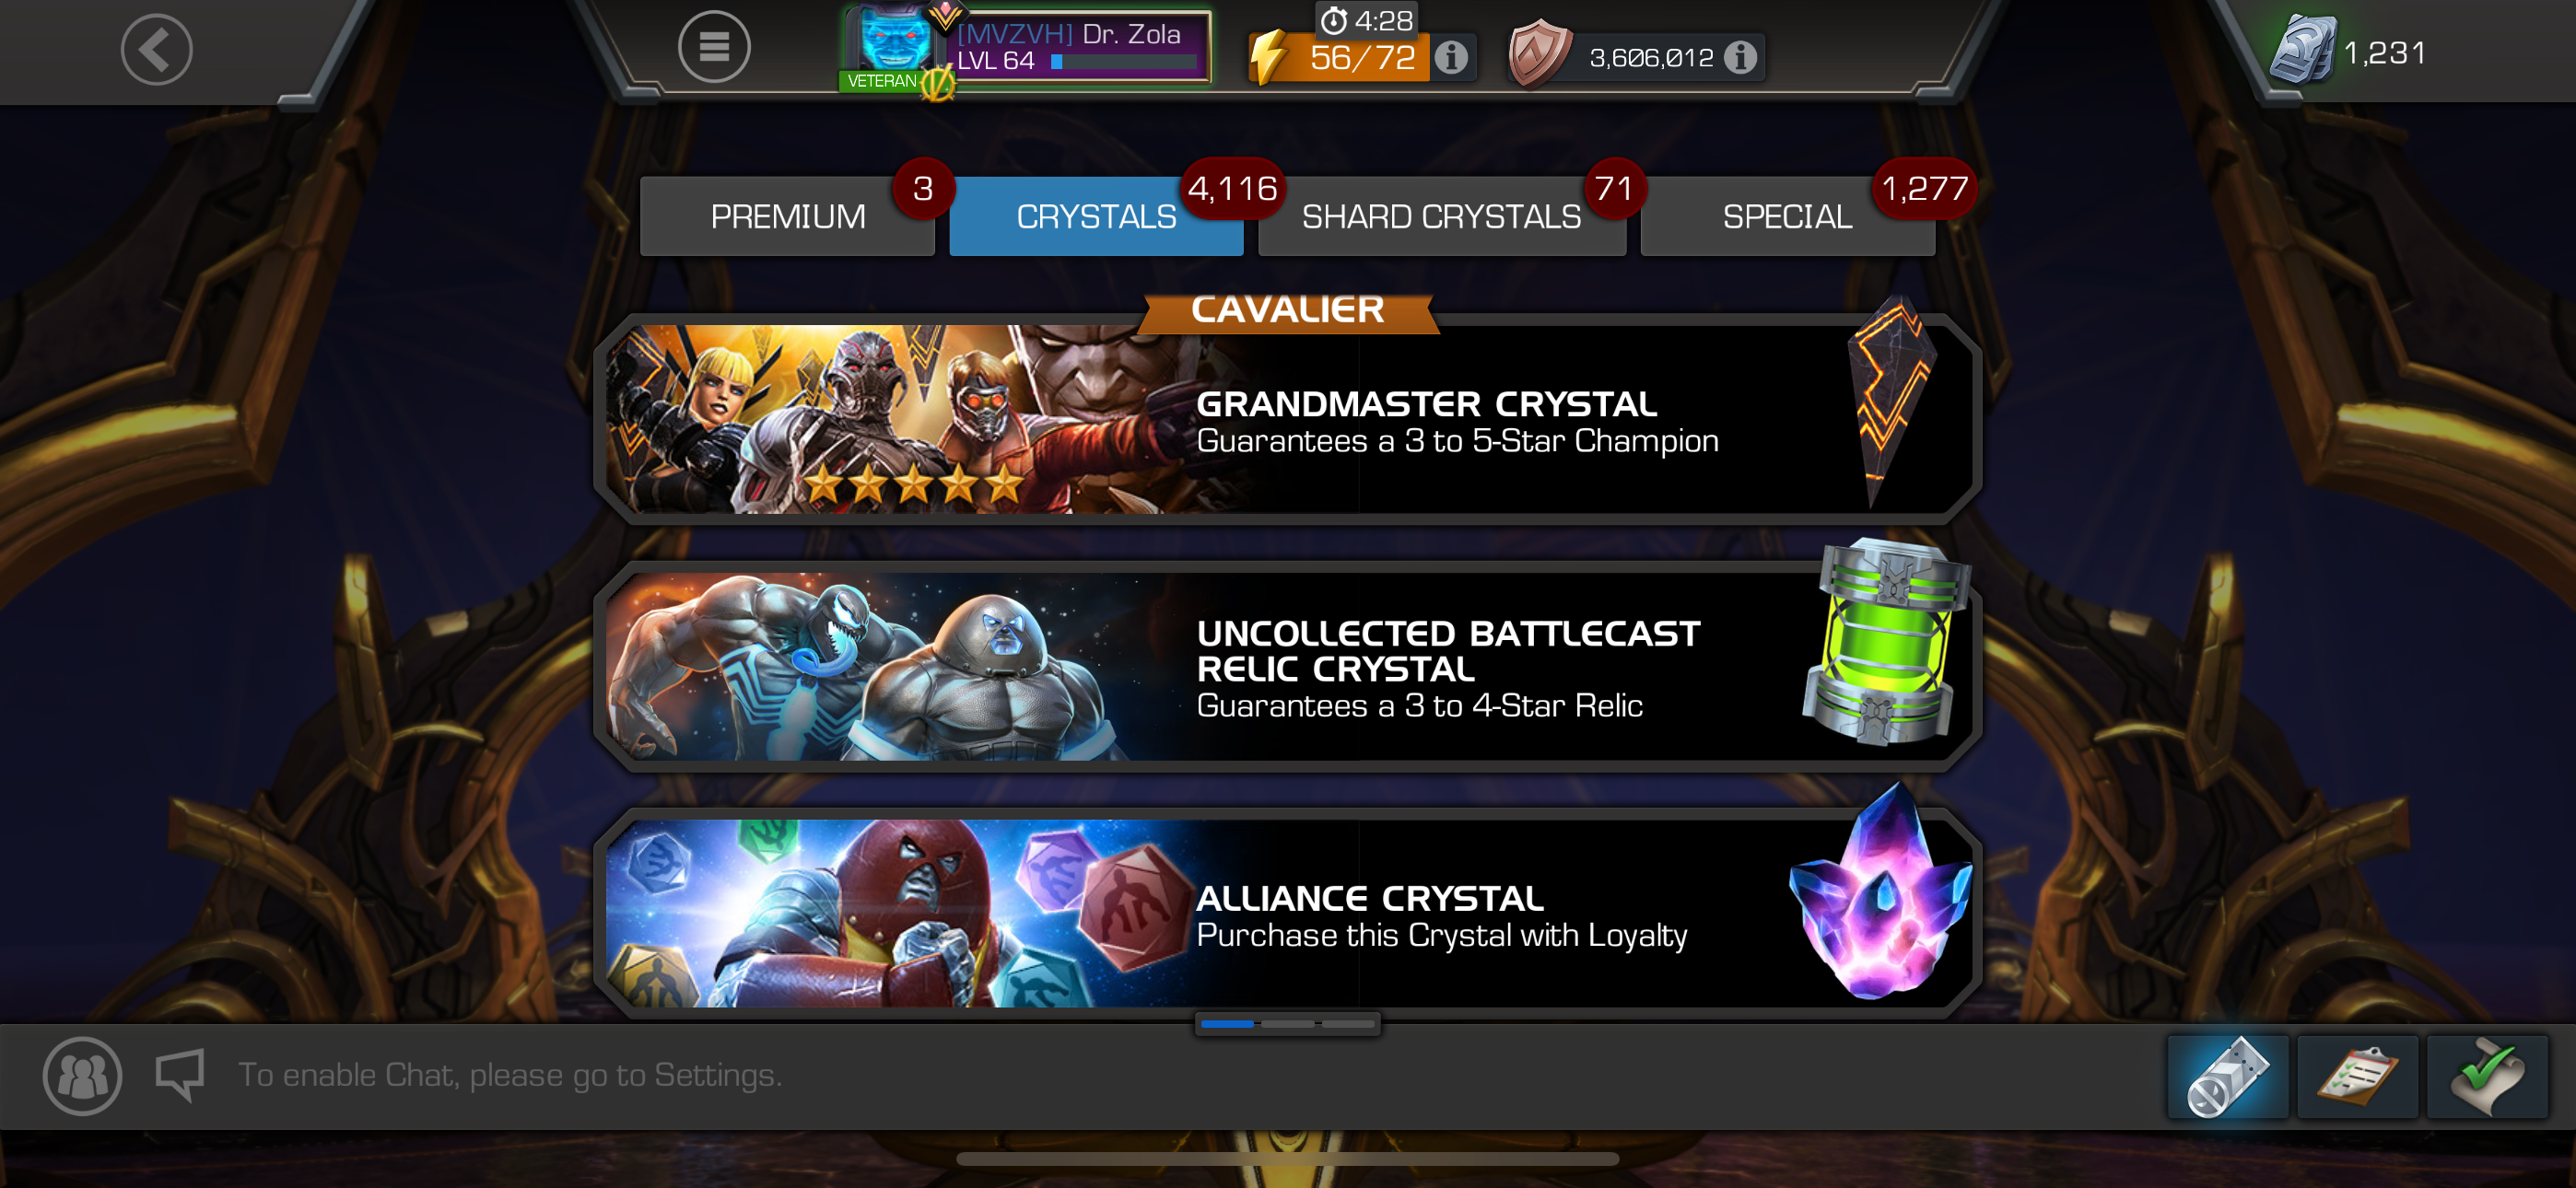Open the Grandmaster Crystal banner
Image resolution: width=2576 pixels, height=1188 pixels.
(1287, 418)
